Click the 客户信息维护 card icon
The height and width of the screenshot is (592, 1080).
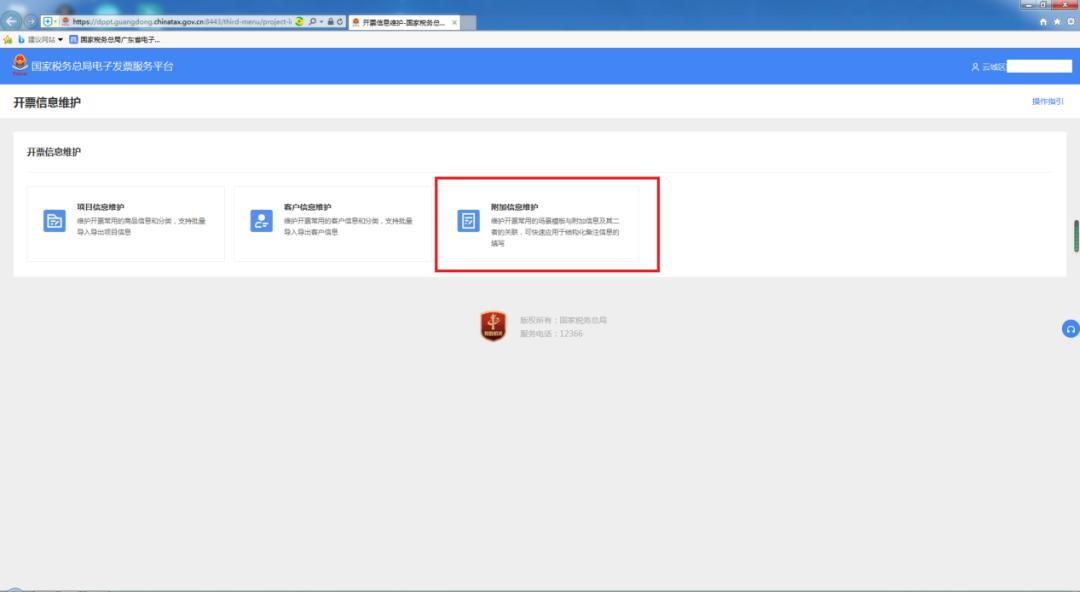coord(262,221)
